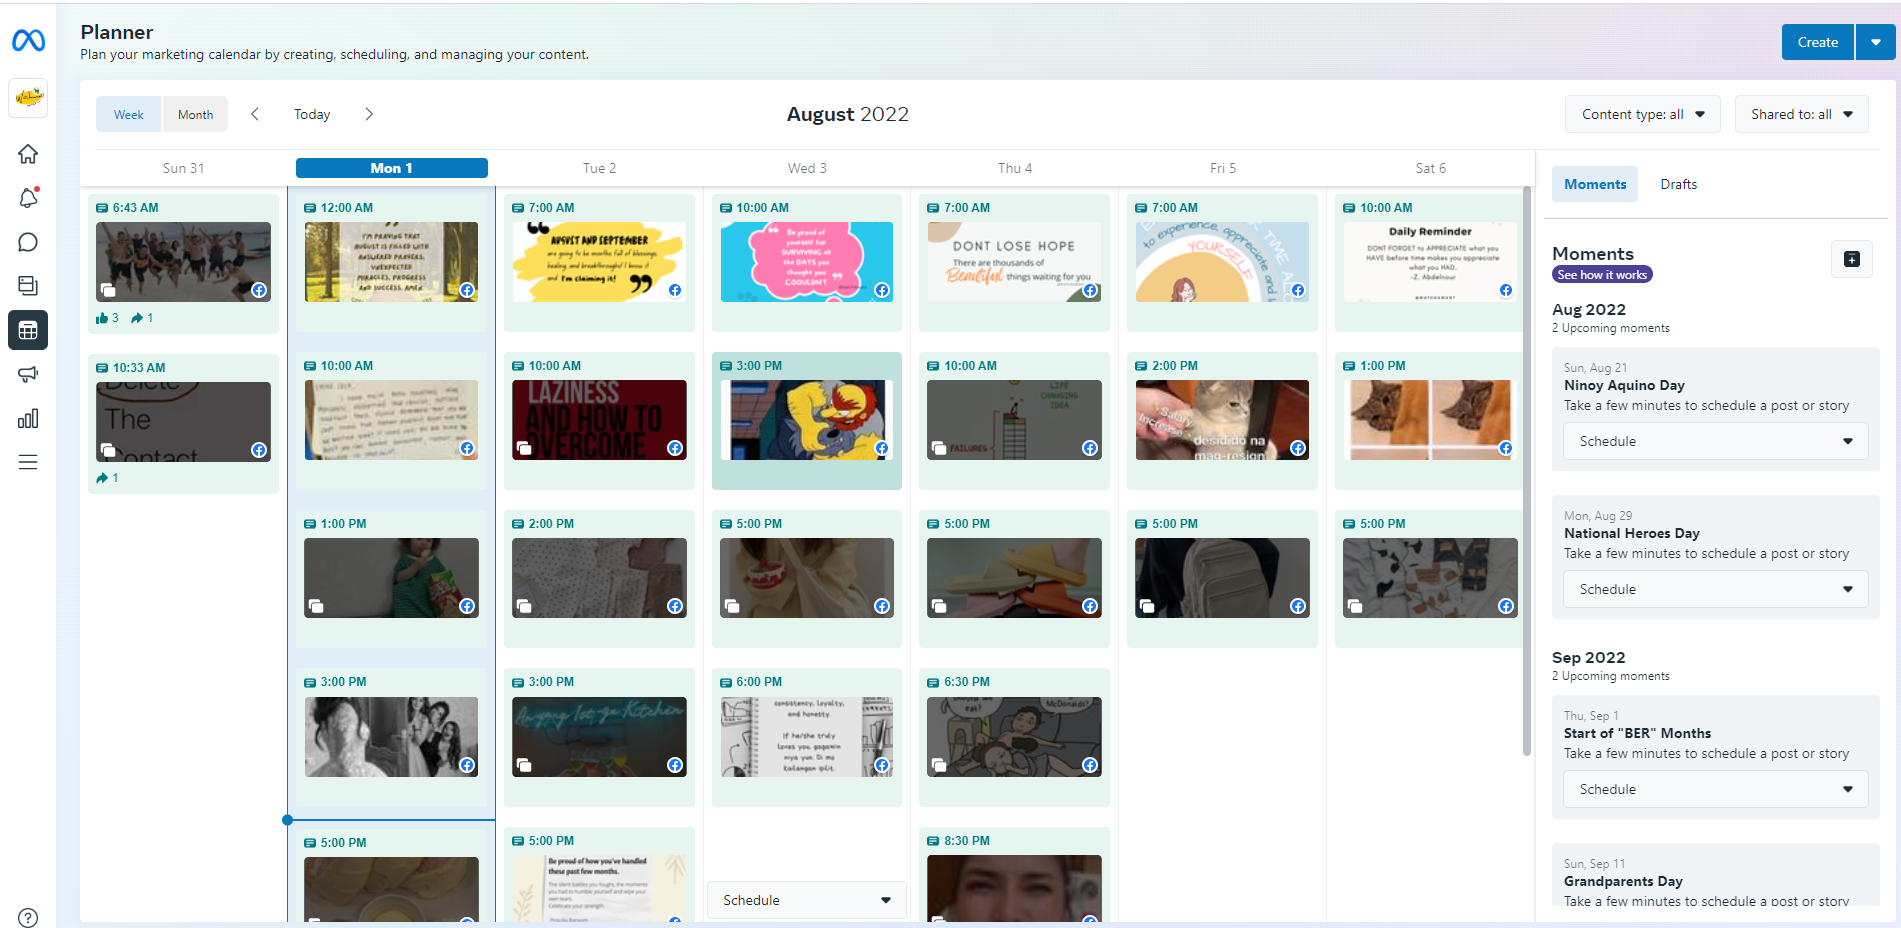Open Insights bar chart icon
The height and width of the screenshot is (928, 1901).
28,418
